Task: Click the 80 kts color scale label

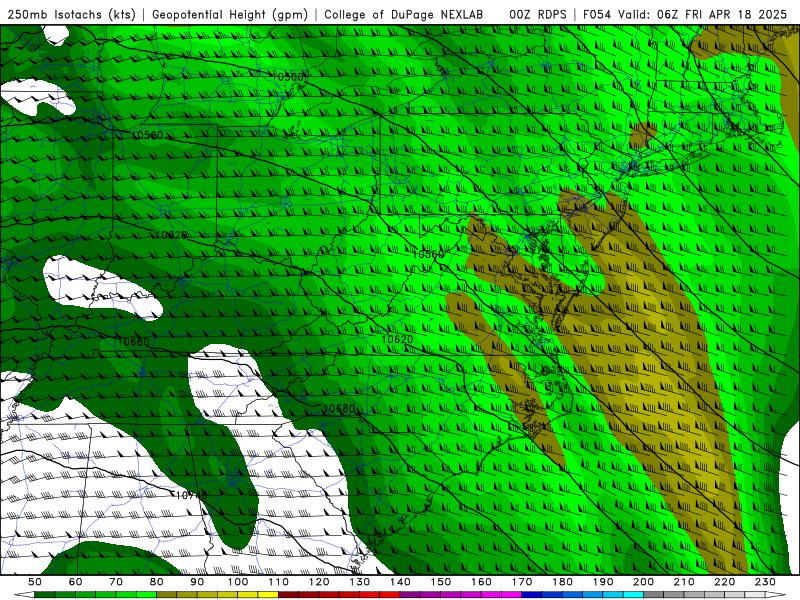Action: point(157,582)
